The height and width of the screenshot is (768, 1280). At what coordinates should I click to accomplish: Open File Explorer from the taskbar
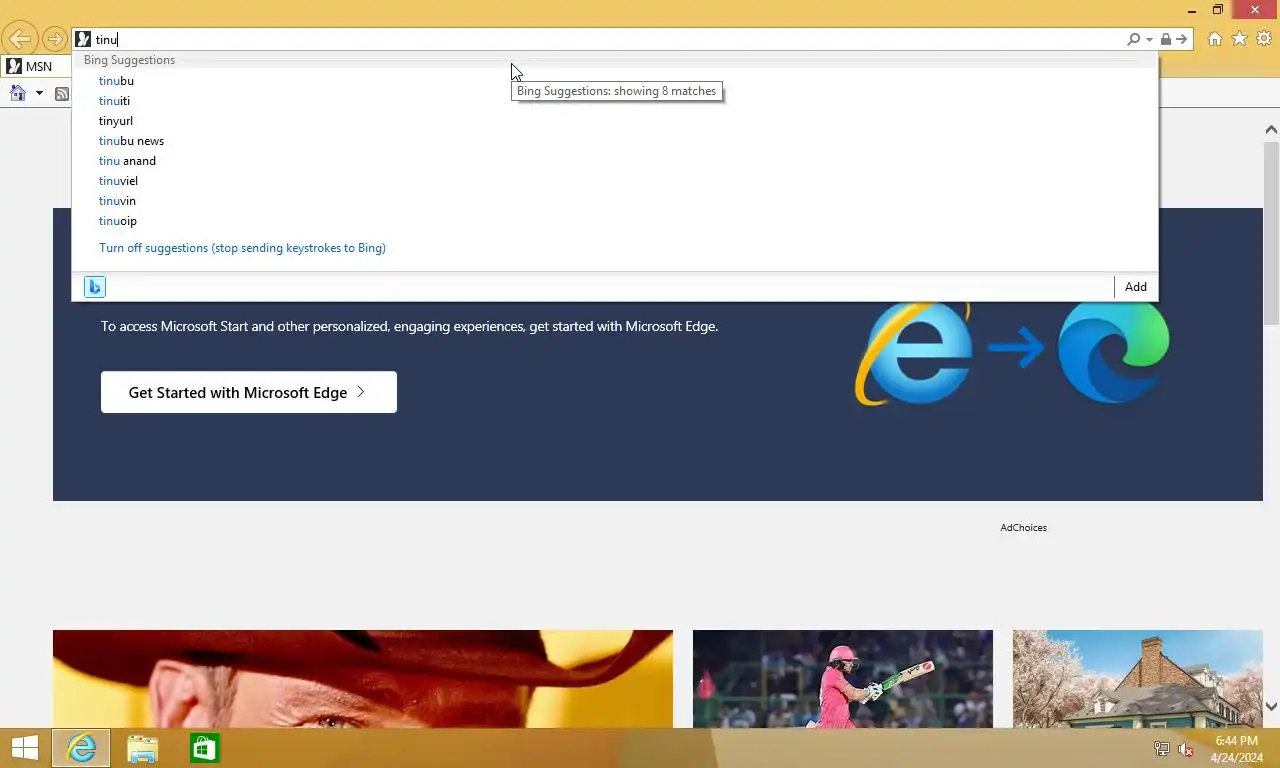(x=142, y=748)
